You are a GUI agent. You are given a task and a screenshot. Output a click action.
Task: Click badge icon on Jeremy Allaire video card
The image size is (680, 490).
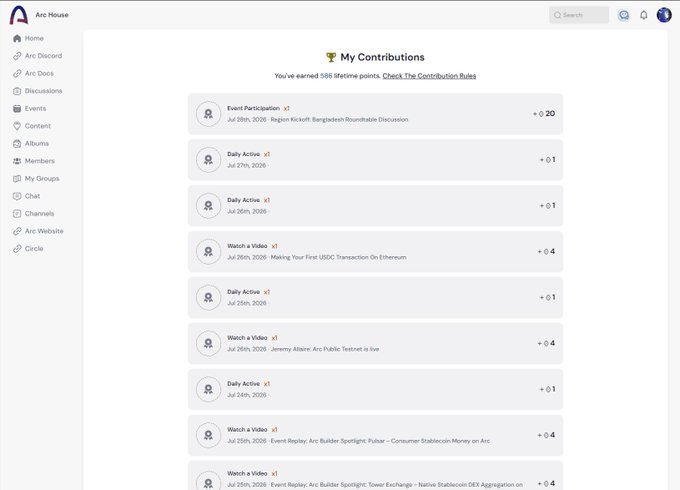click(x=208, y=343)
